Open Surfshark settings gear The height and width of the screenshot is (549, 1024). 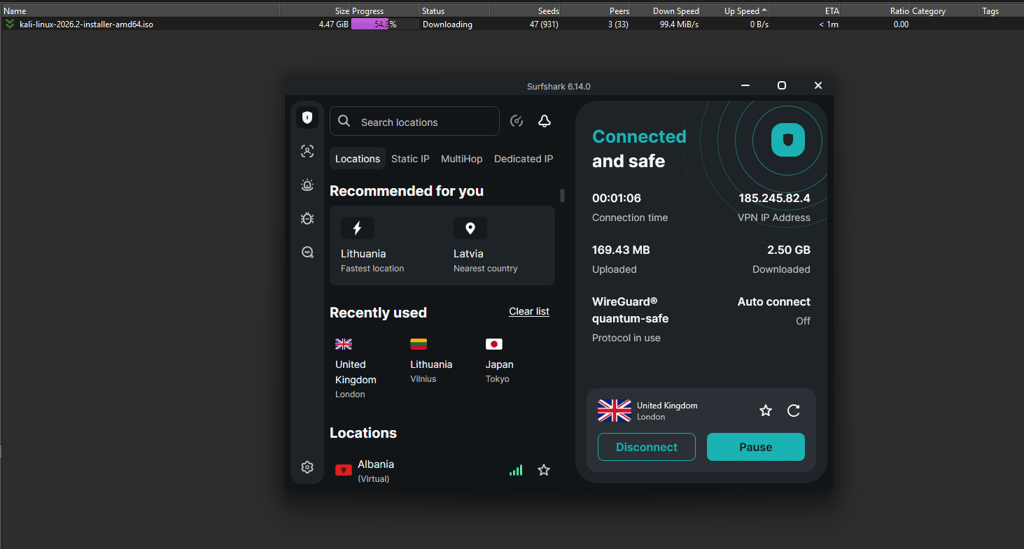(x=307, y=467)
